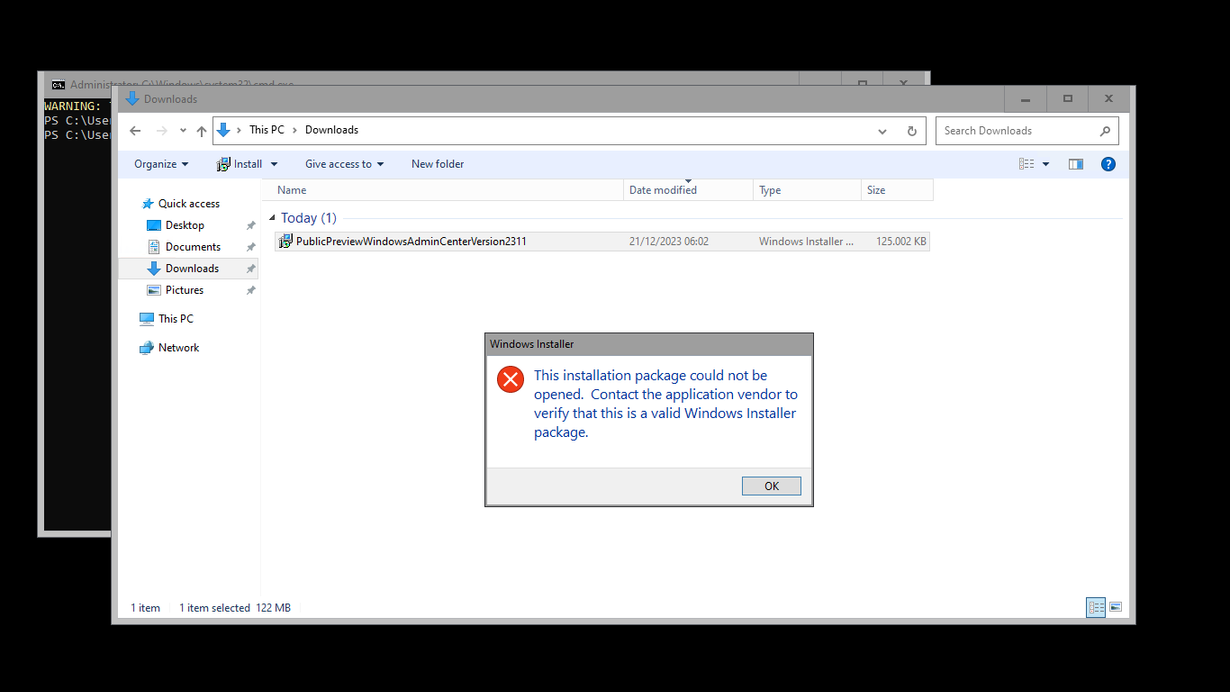Open Quick access in the navigation pane

click(x=188, y=204)
